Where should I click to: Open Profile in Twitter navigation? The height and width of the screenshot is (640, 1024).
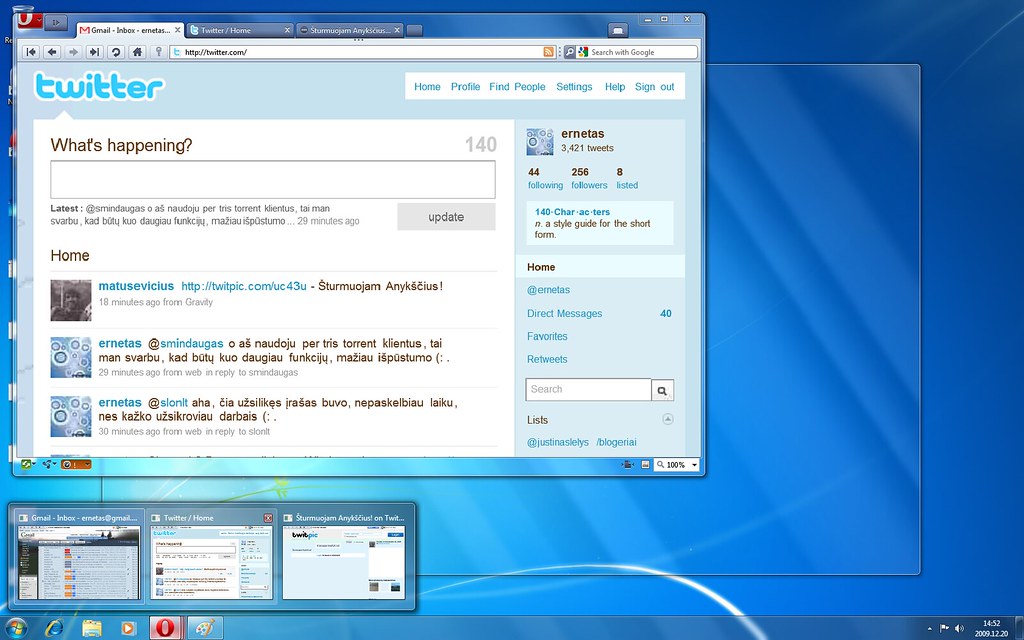(465, 87)
